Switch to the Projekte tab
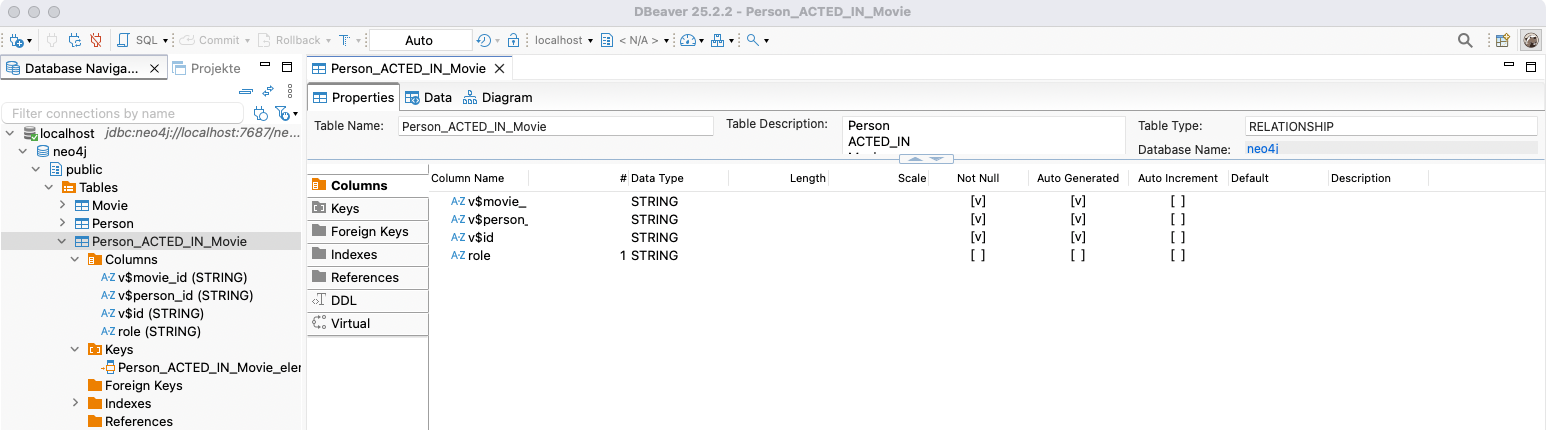Screen dimensions: 1546x430 [207, 68]
